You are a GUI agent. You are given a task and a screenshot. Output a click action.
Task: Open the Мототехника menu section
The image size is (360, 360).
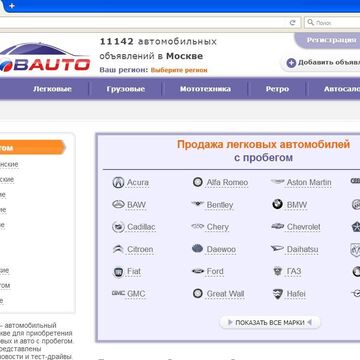pyautogui.click(x=205, y=89)
